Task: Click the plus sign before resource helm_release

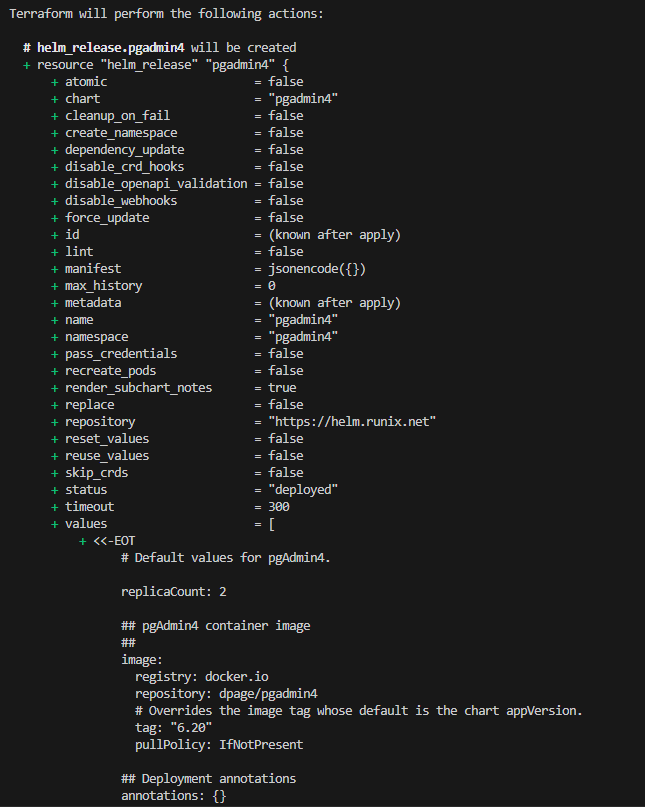Action: [27, 65]
